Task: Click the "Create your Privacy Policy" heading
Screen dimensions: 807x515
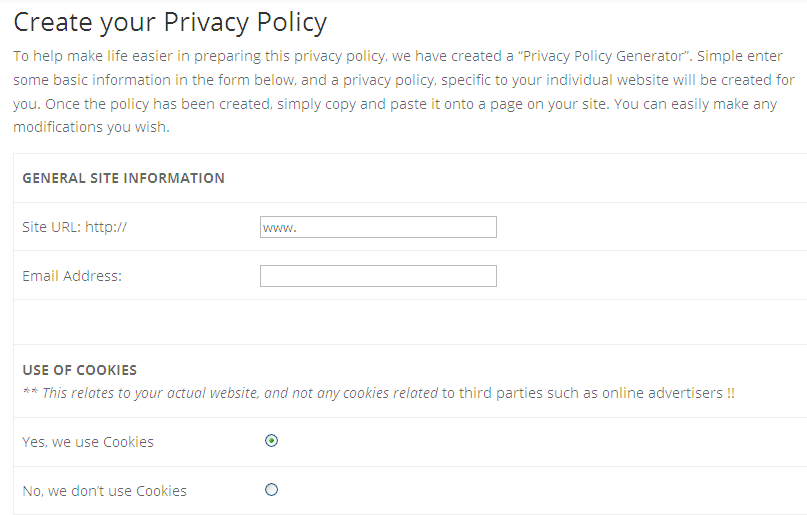Action: coord(170,21)
